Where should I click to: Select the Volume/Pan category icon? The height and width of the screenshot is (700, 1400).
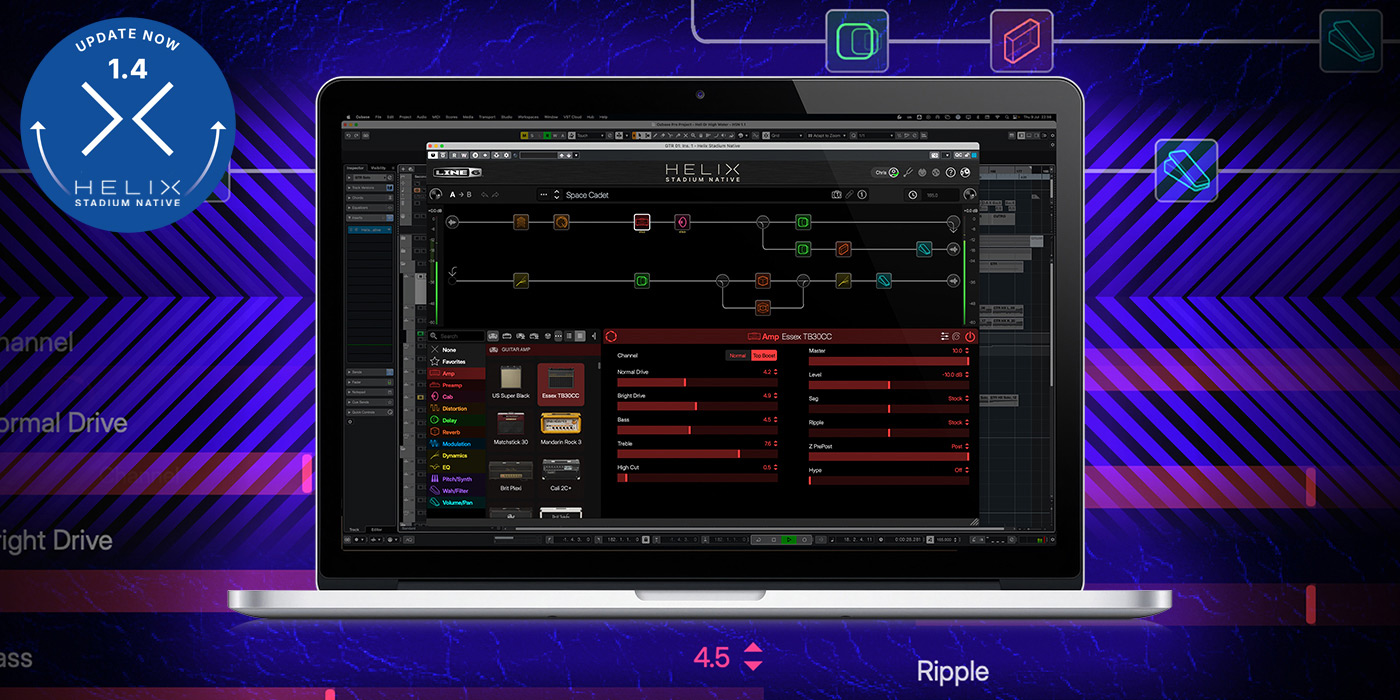tap(434, 503)
